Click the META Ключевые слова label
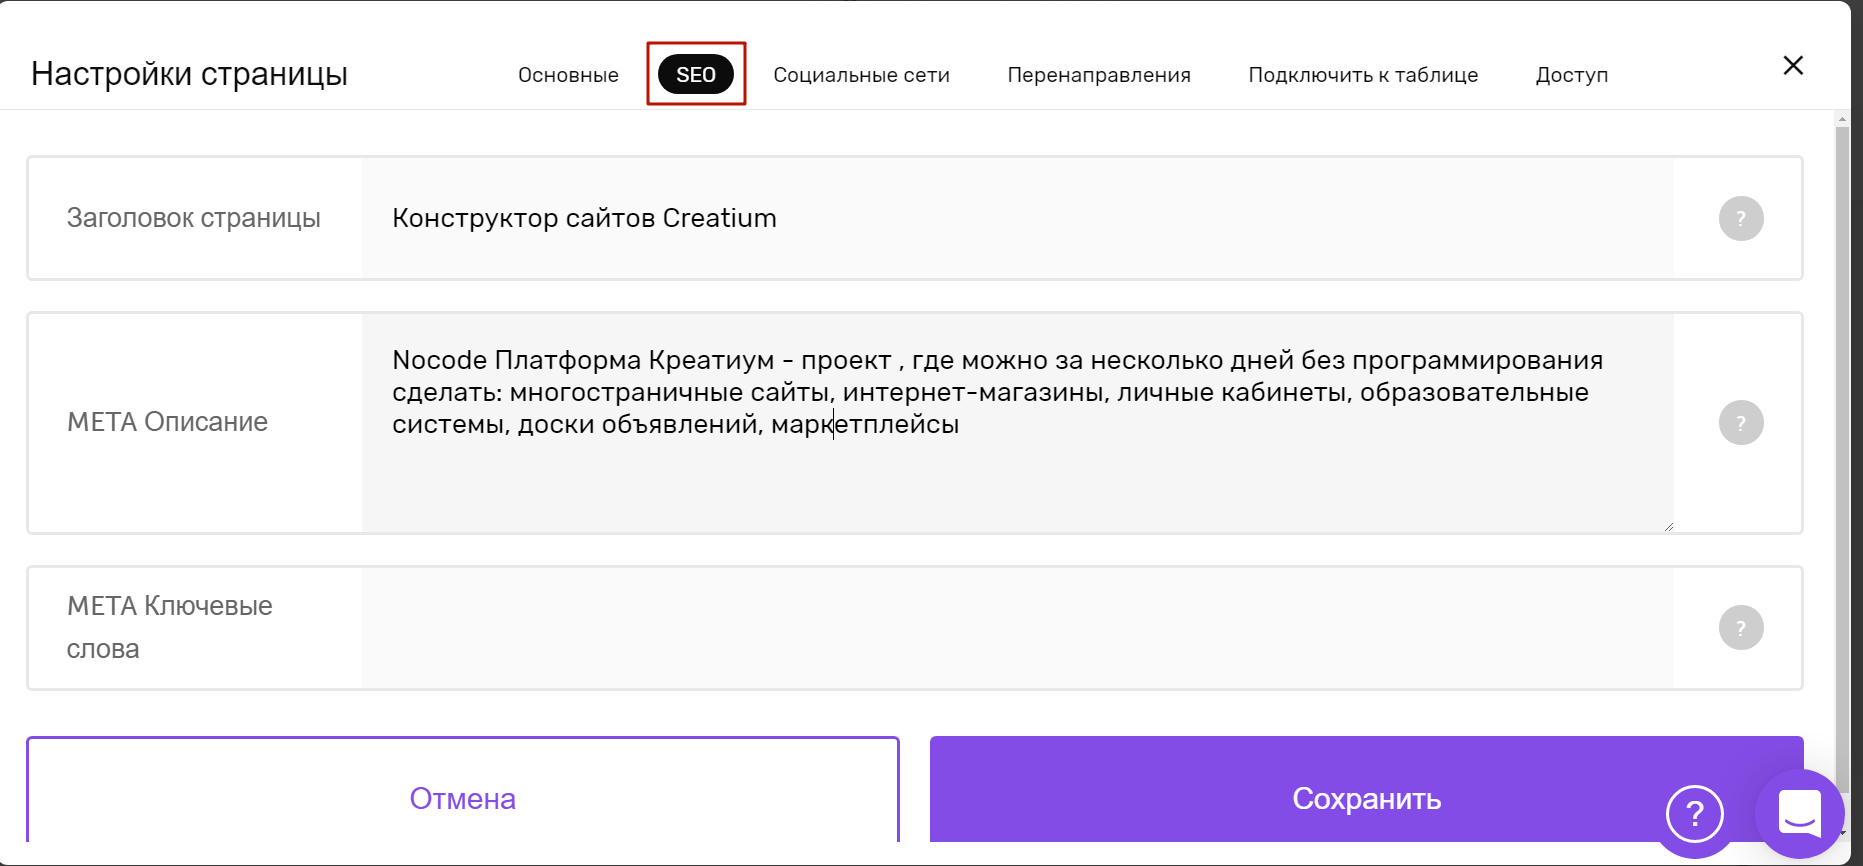Viewport: 1863px width, 866px height. (170, 627)
